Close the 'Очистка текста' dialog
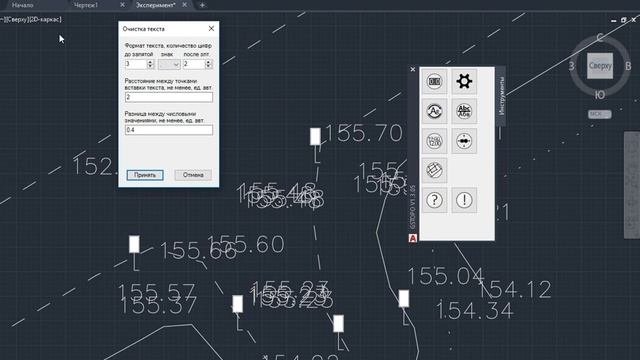The image size is (640, 360). pyautogui.click(x=211, y=29)
